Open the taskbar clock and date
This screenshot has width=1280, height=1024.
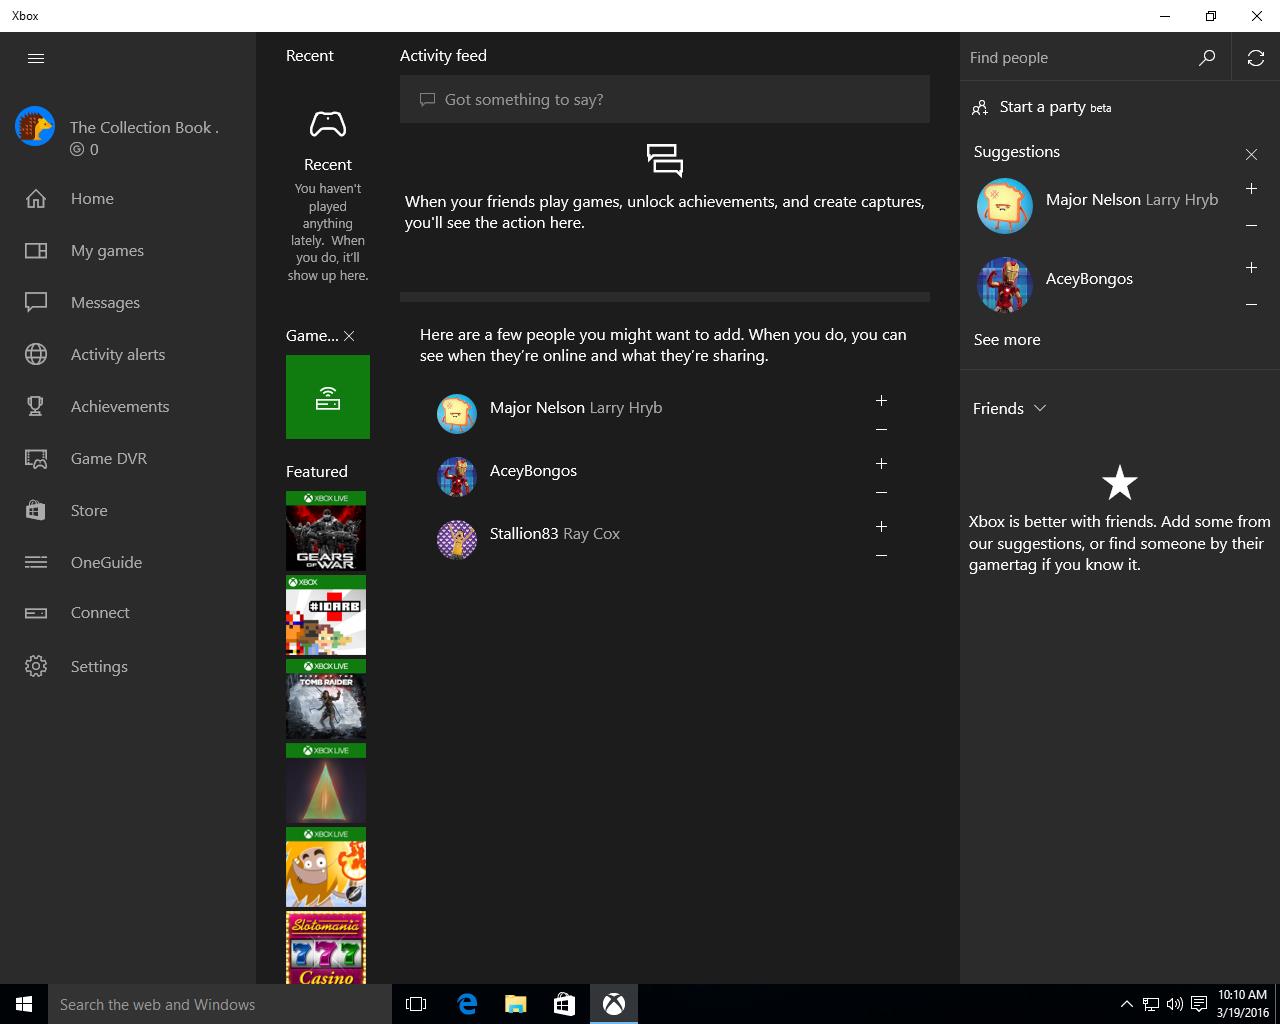click(x=1243, y=1004)
